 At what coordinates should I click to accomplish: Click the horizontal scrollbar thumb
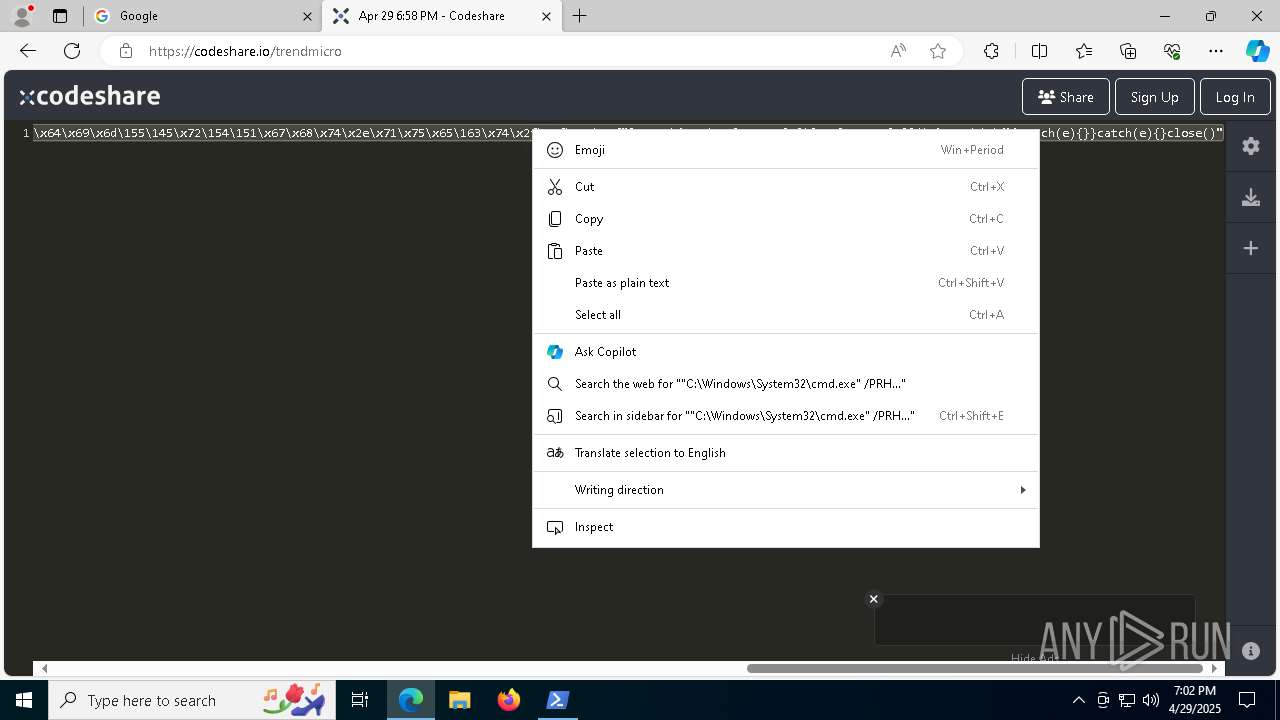(974, 668)
